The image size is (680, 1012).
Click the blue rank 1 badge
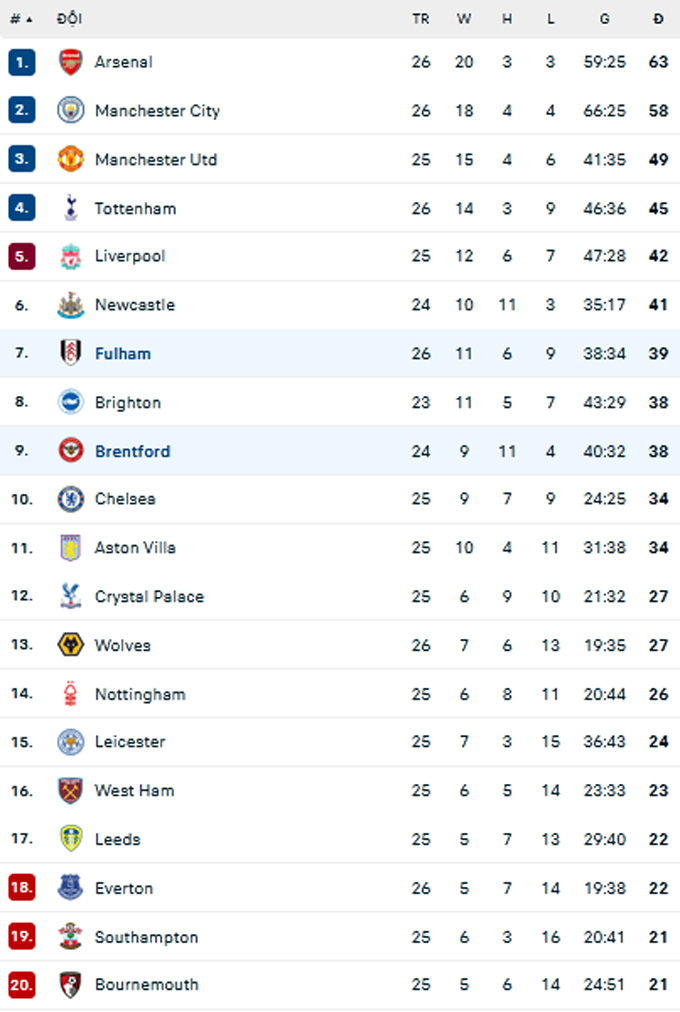tap(22, 62)
